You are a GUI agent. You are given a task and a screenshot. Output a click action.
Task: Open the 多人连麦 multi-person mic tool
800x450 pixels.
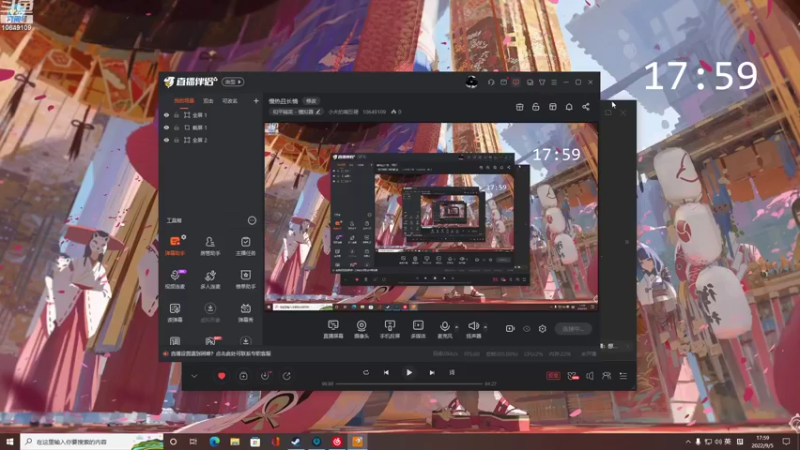point(210,279)
